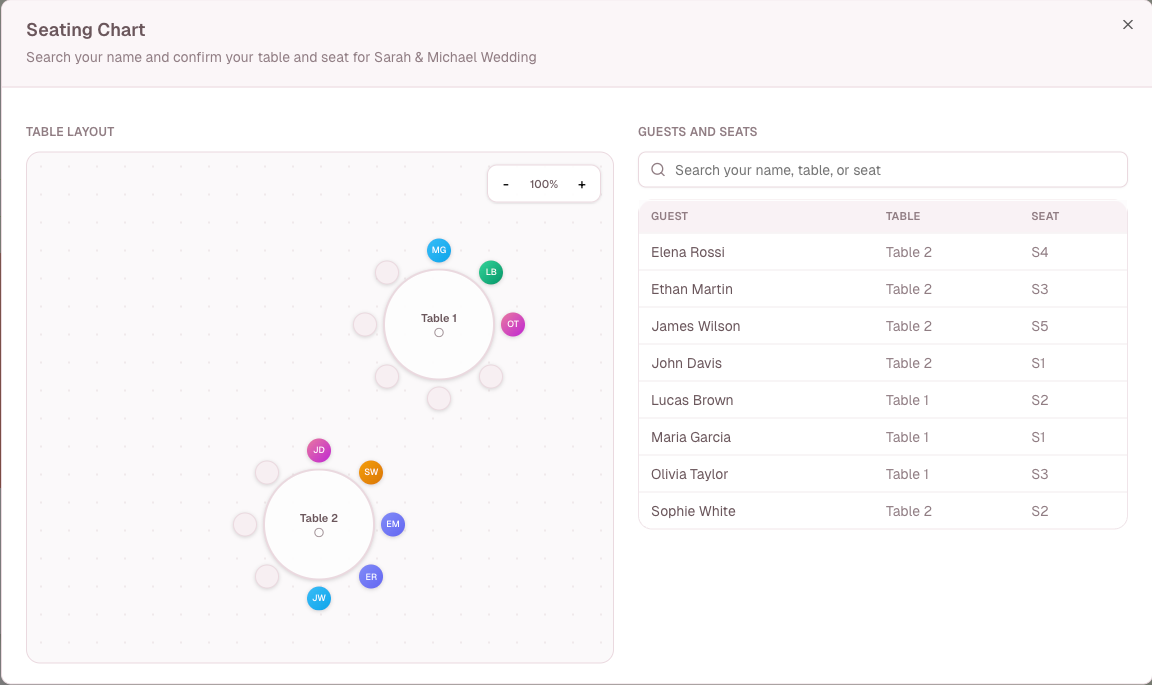Image resolution: width=1152 pixels, height=685 pixels.
Task: Select the Elena Rossi guest row
Action: pos(882,252)
